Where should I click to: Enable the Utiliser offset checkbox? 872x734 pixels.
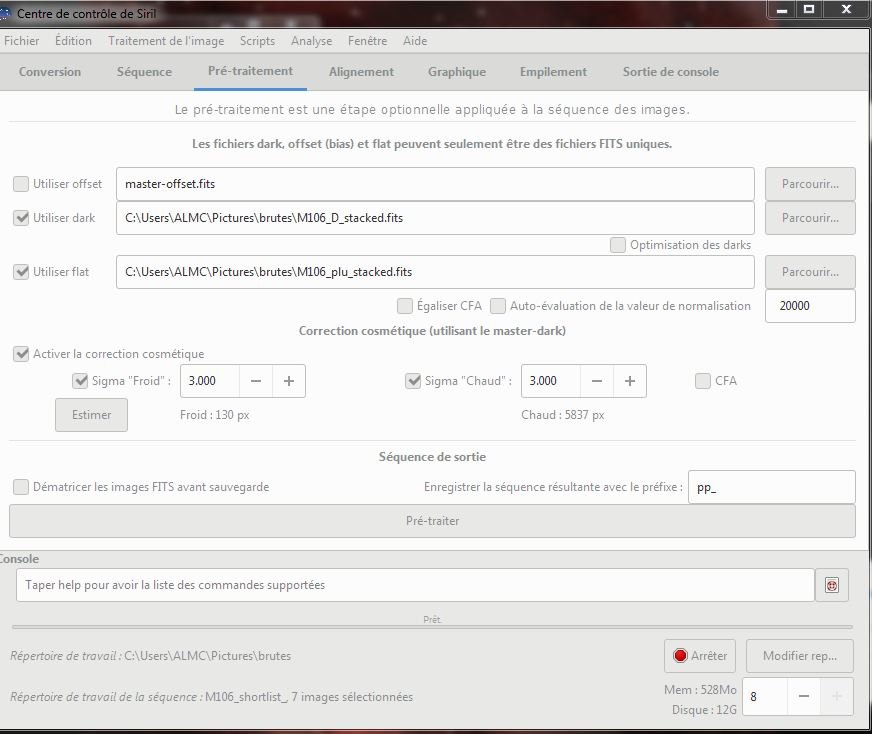pyautogui.click(x=21, y=184)
